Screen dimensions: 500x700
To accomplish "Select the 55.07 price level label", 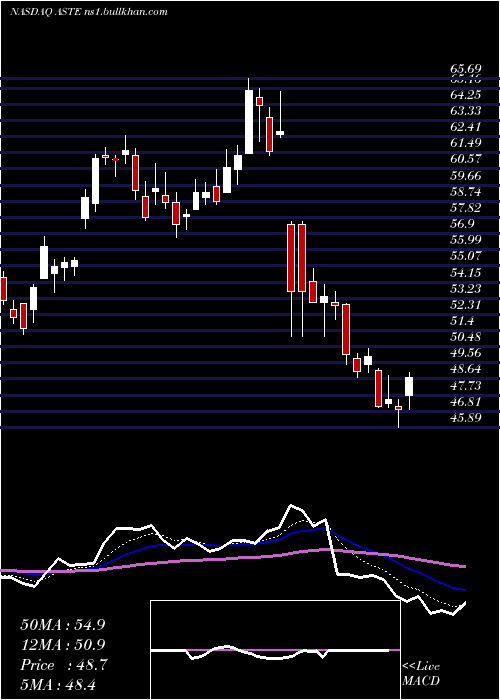I will (466, 256).
